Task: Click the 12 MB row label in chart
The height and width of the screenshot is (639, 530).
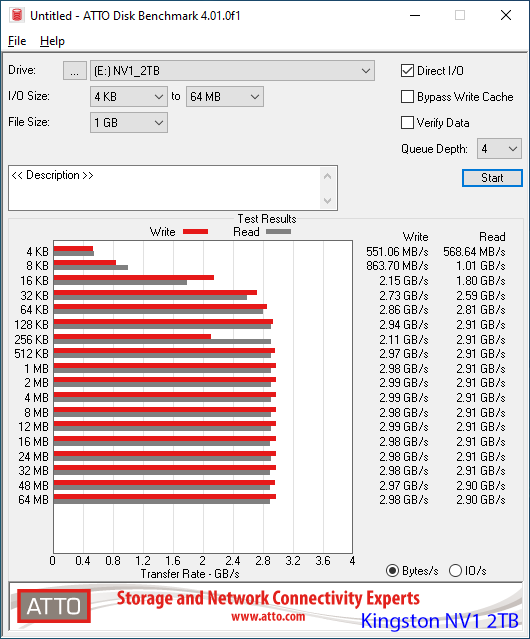Action: pos(33,427)
